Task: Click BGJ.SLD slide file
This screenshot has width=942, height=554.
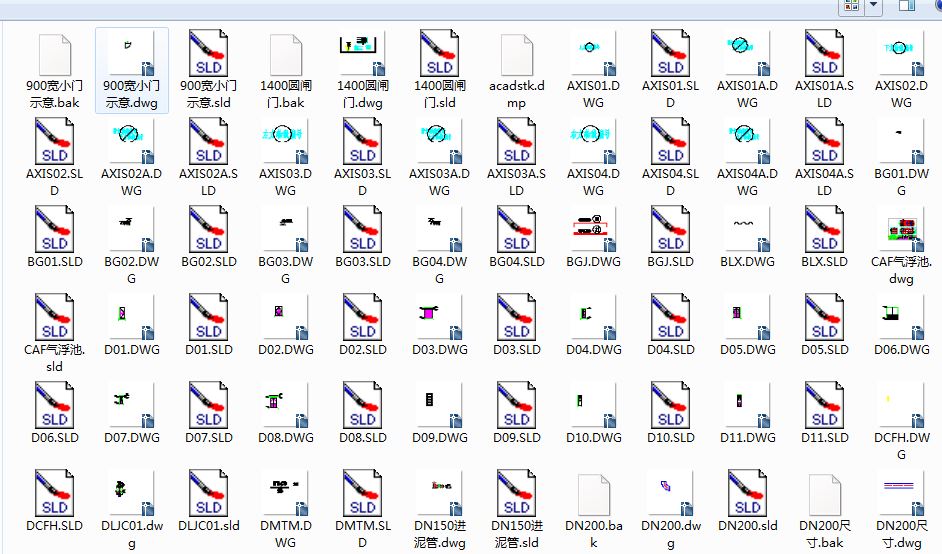Action: point(670,230)
